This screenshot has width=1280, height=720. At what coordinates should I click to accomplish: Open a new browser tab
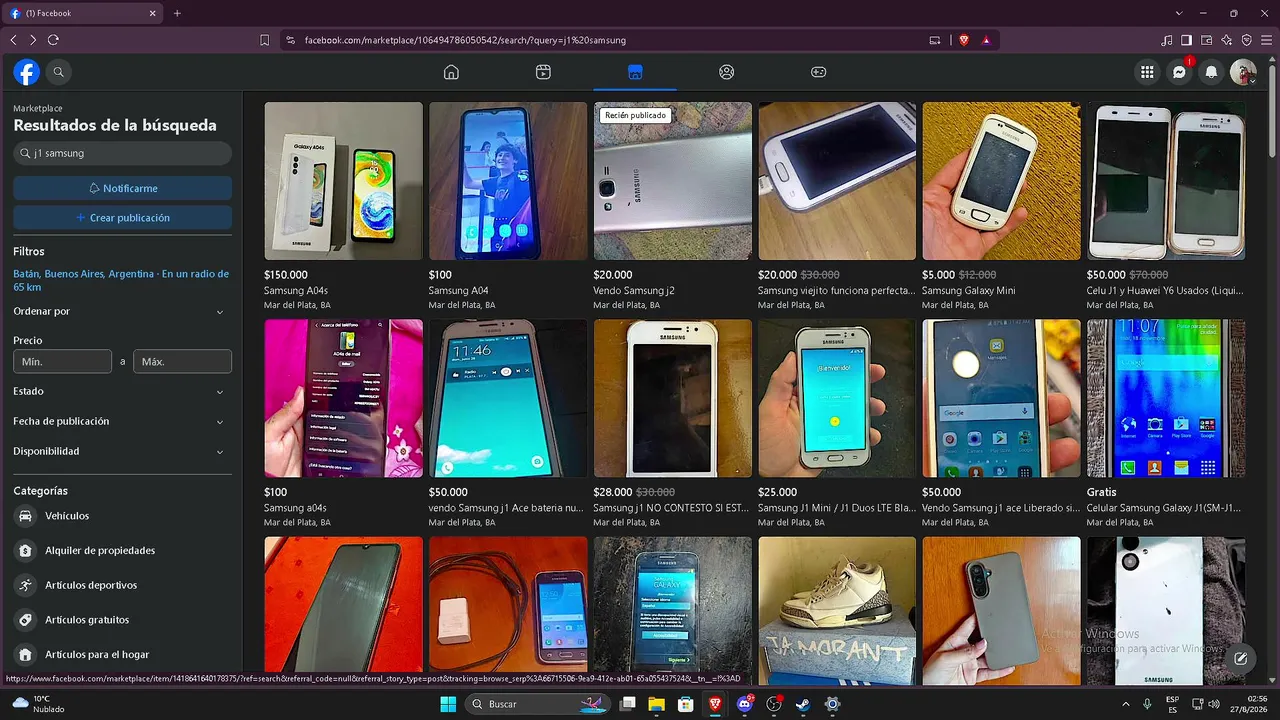(177, 13)
